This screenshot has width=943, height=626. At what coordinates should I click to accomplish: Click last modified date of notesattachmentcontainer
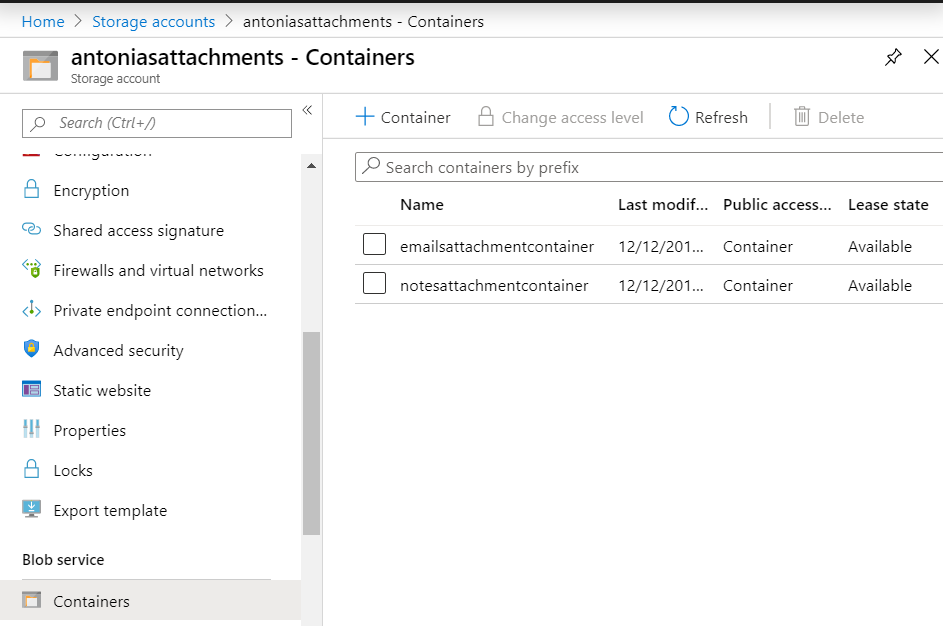click(660, 285)
